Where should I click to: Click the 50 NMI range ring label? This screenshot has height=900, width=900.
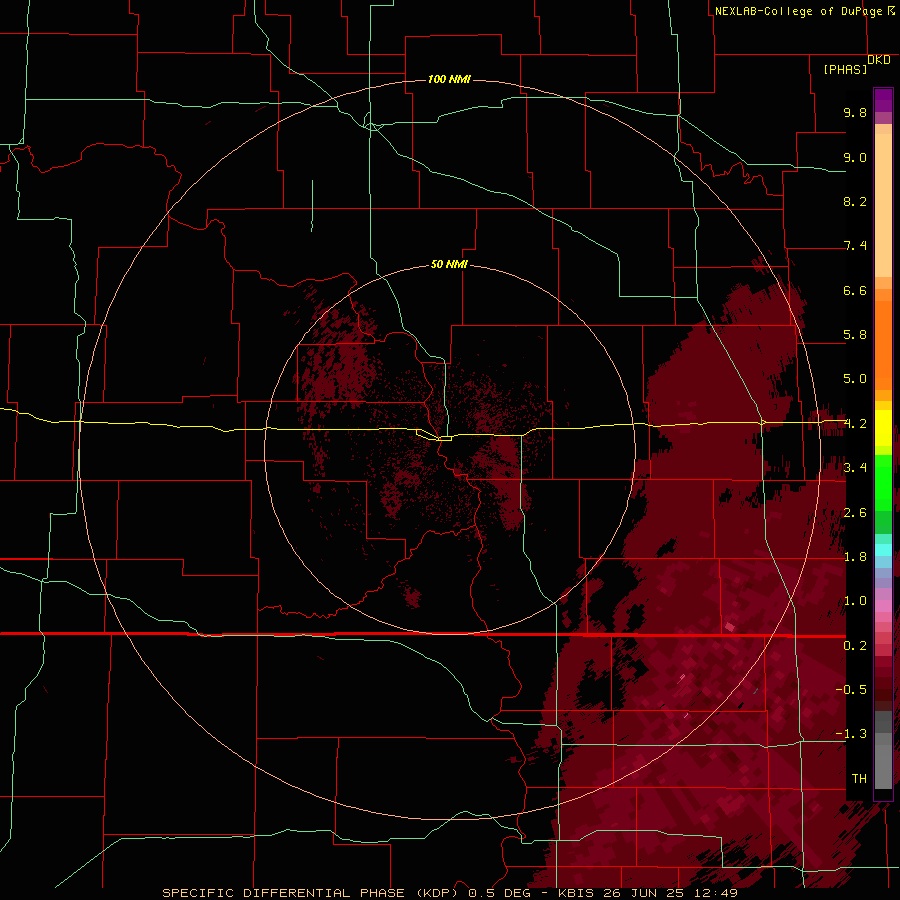coord(449,264)
